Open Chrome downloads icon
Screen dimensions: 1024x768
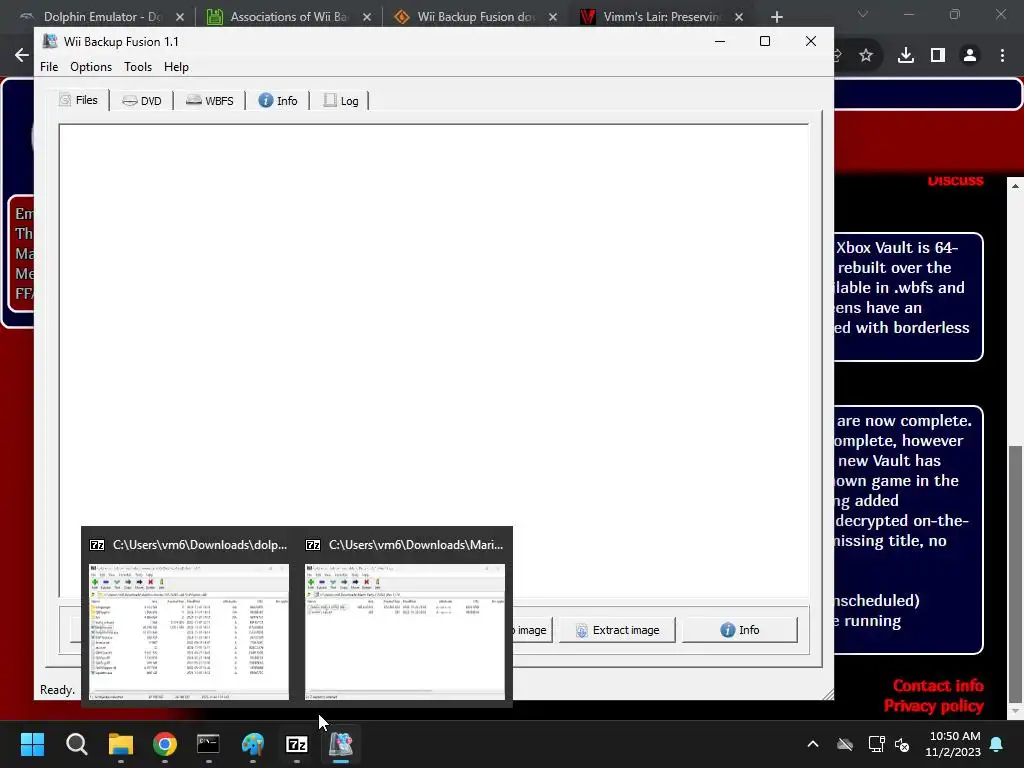(x=906, y=56)
